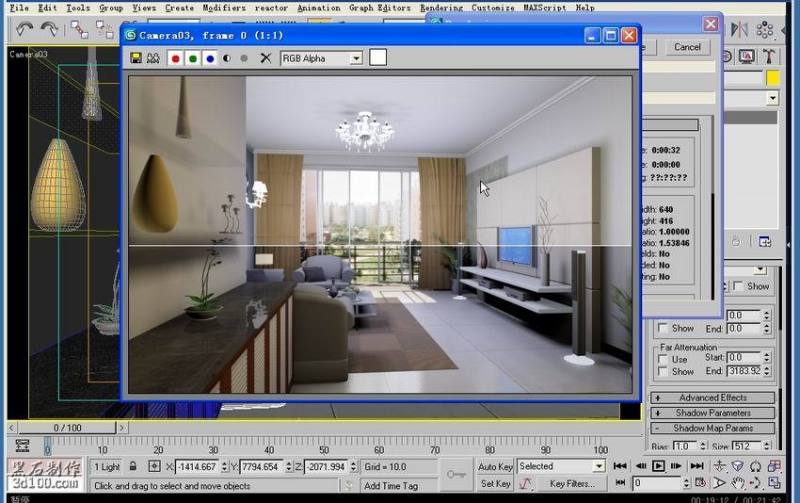Open the RGB Alpha channel dropdown

click(x=356, y=59)
